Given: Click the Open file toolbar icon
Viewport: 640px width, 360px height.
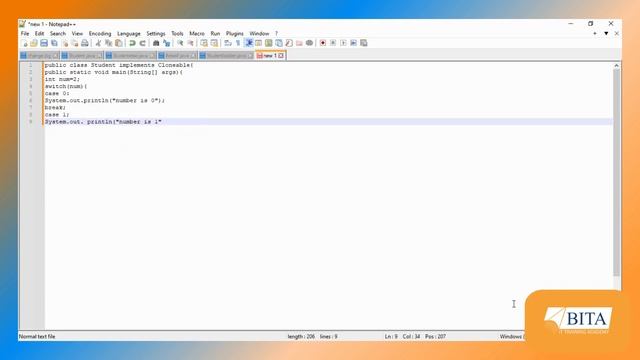Looking at the screenshot, I should click(34, 43).
